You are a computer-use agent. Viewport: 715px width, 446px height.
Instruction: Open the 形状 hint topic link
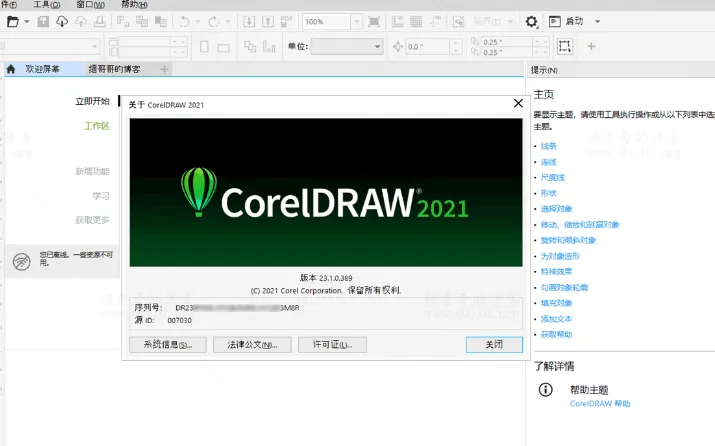pos(549,193)
